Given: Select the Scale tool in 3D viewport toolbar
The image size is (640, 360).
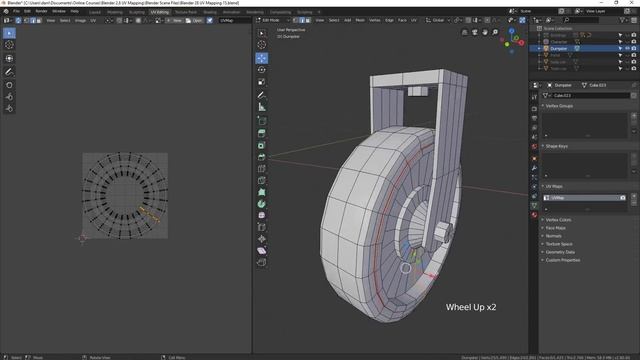Looking at the screenshot, I should click(262, 82).
